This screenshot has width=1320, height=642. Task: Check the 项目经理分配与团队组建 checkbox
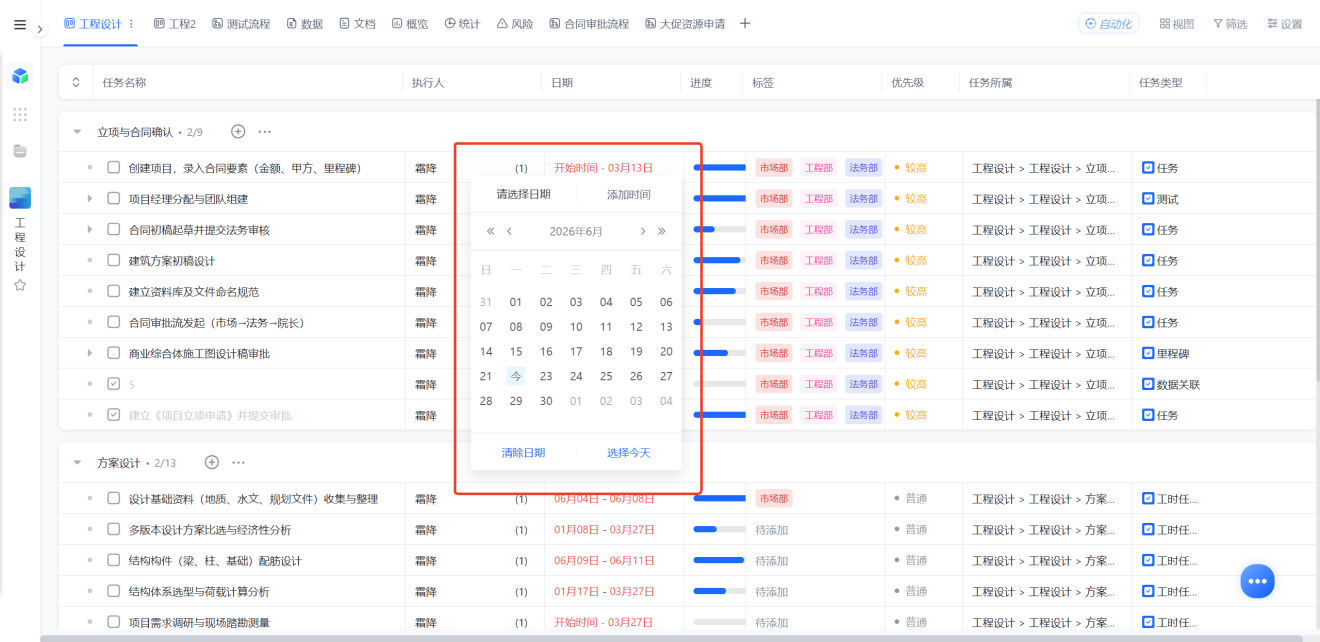[x=114, y=199]
